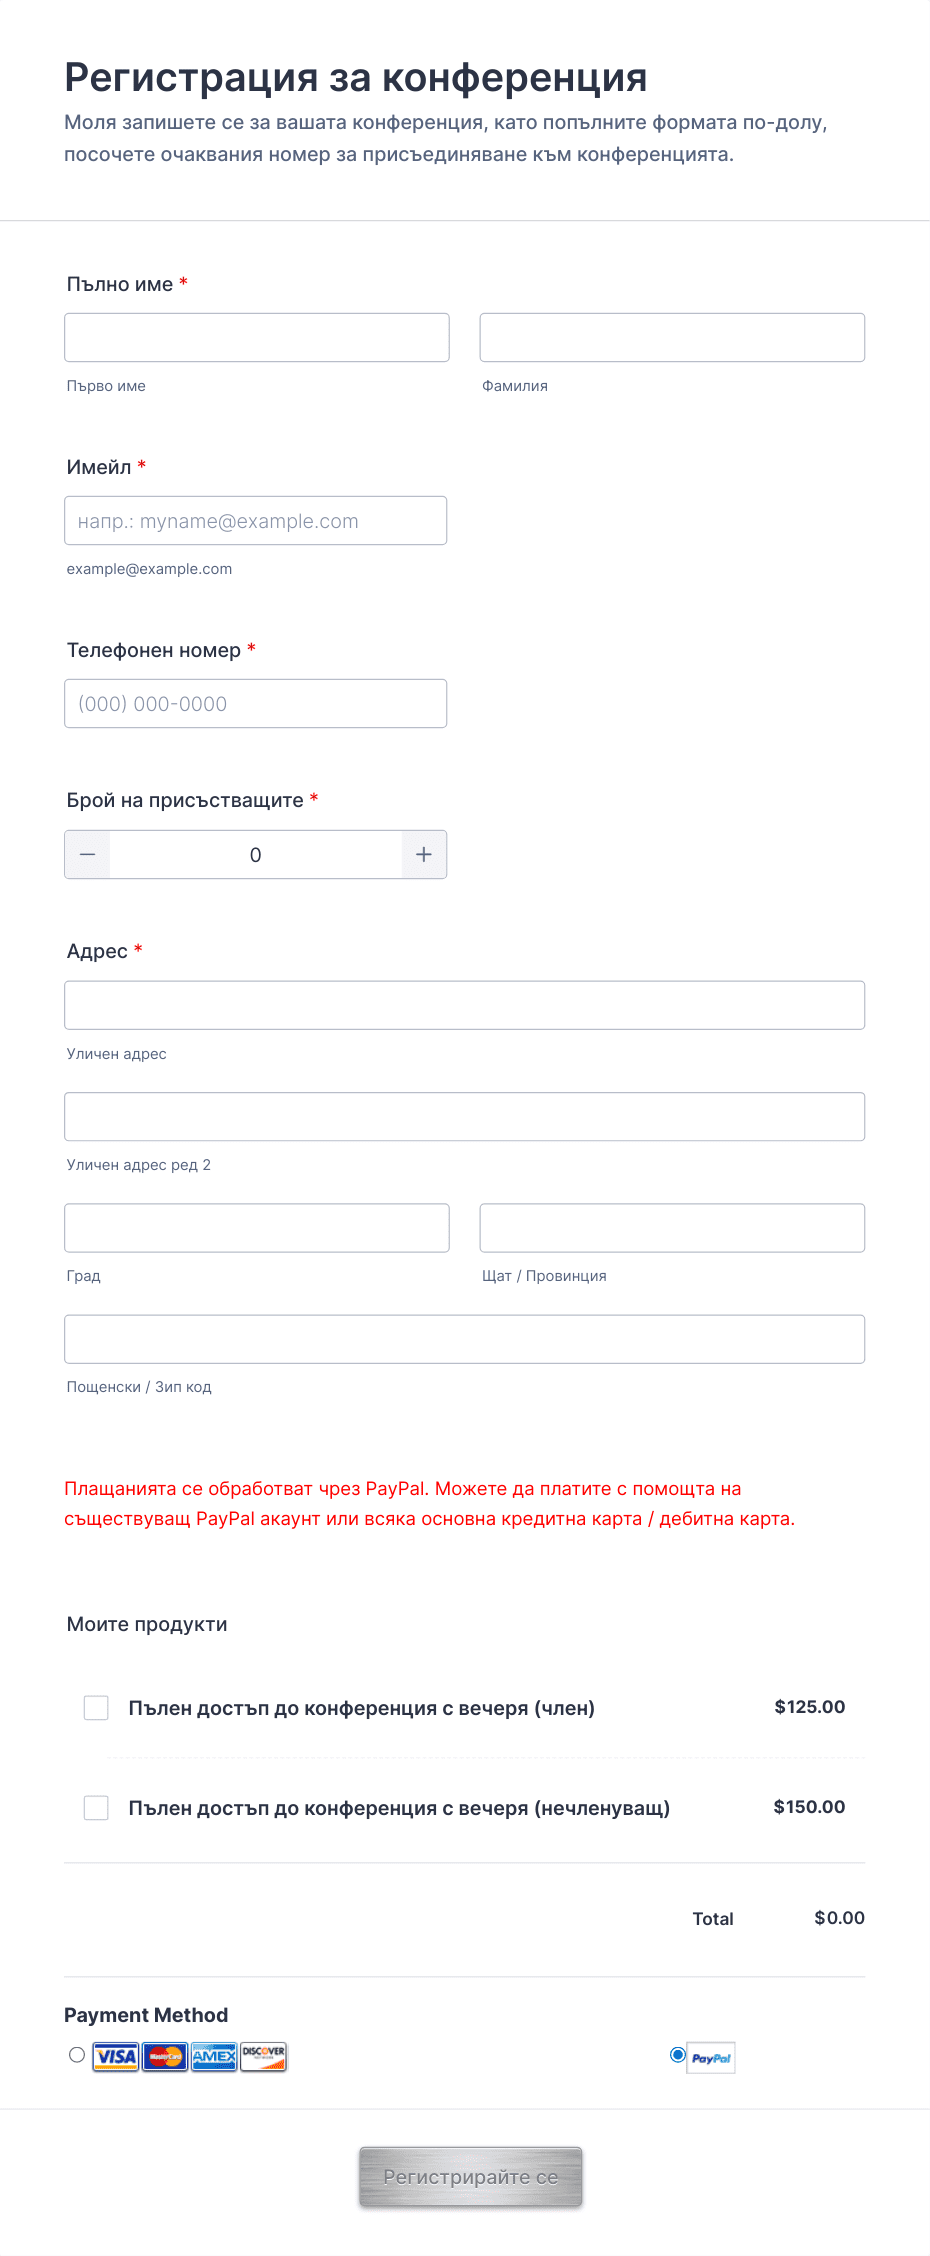Click the Visa card logo
Viewport: 930px width, 2256px height.
(116, 2057)
